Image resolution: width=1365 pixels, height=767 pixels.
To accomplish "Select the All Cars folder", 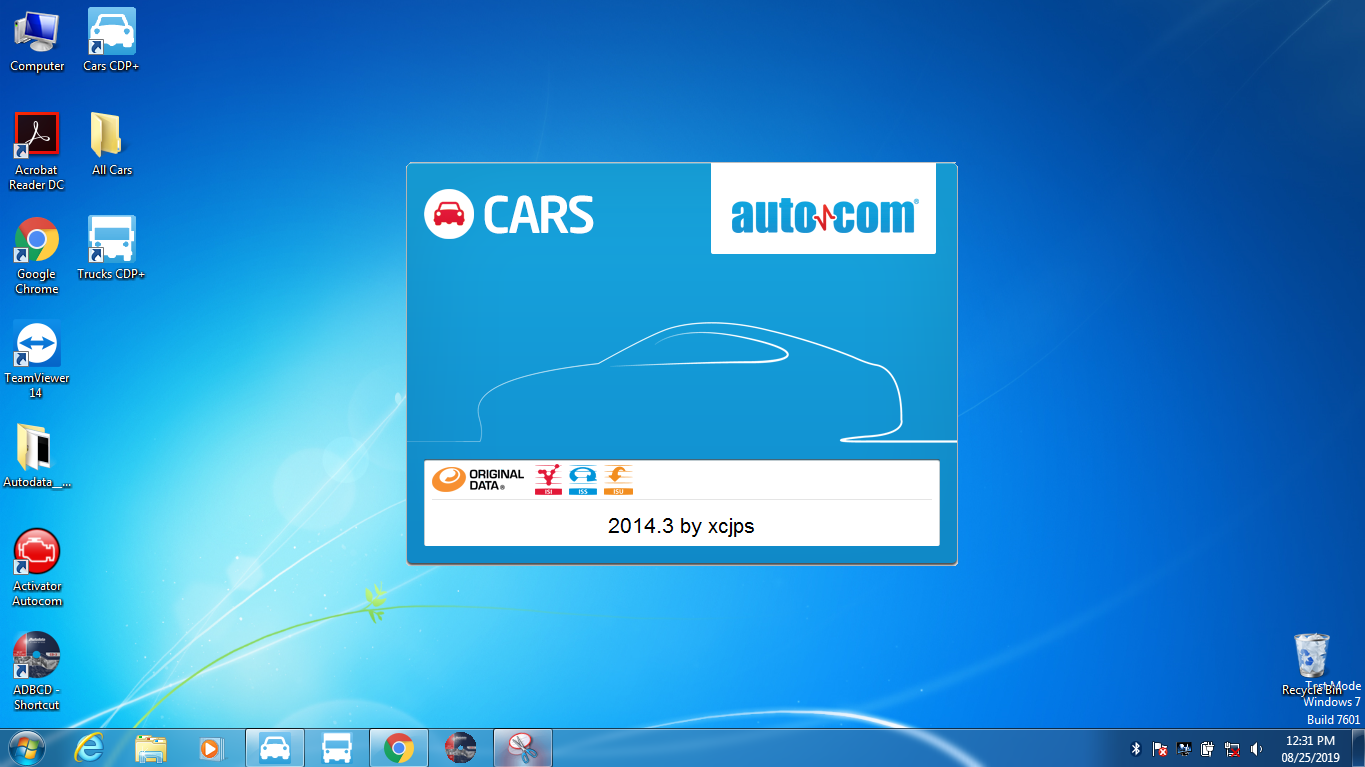I will pyautogui.click(x=111, y=145).
